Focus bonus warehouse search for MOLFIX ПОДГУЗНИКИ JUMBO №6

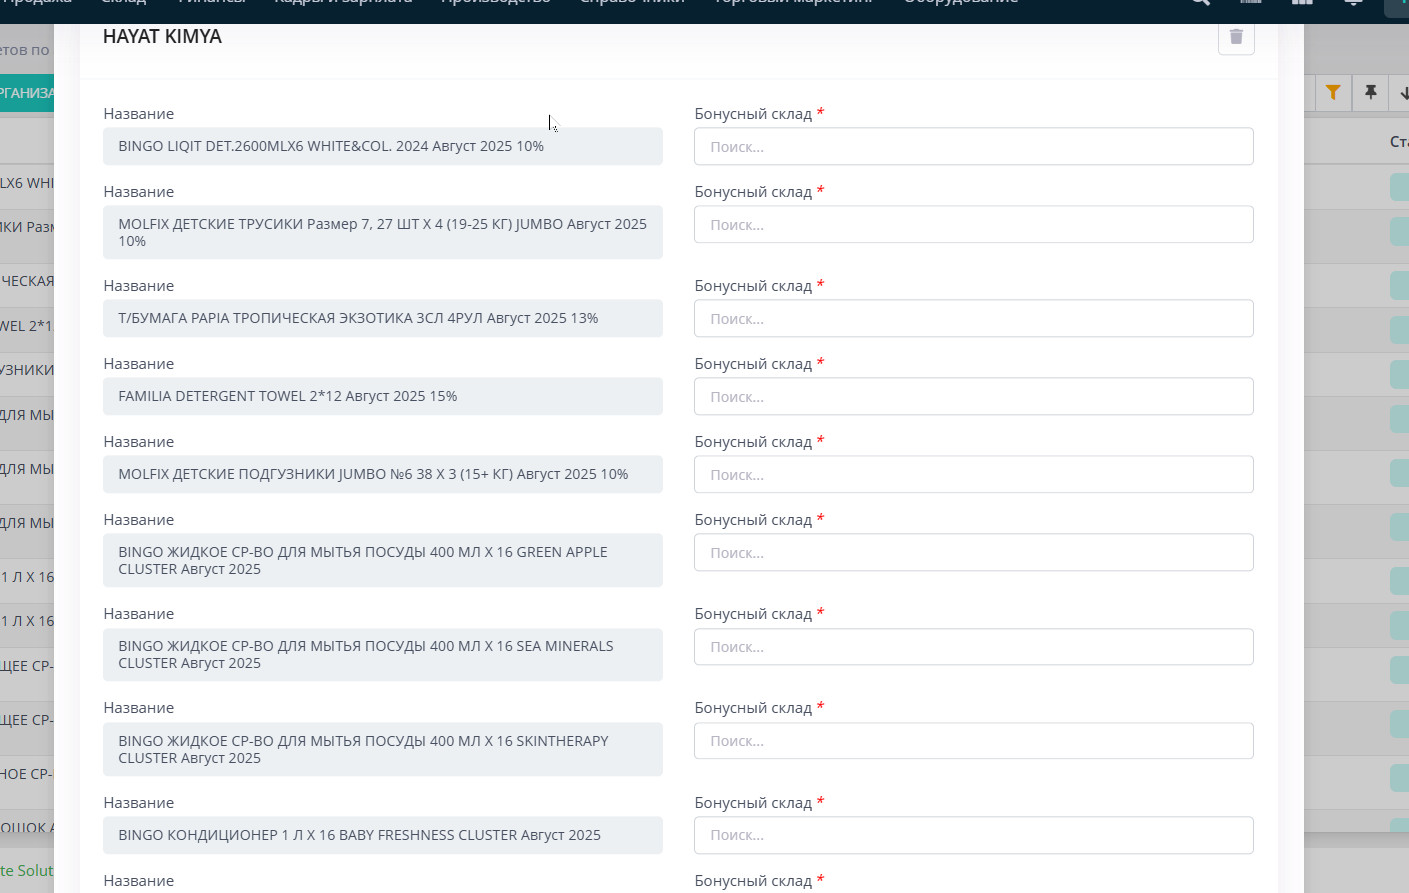point(974,474)
